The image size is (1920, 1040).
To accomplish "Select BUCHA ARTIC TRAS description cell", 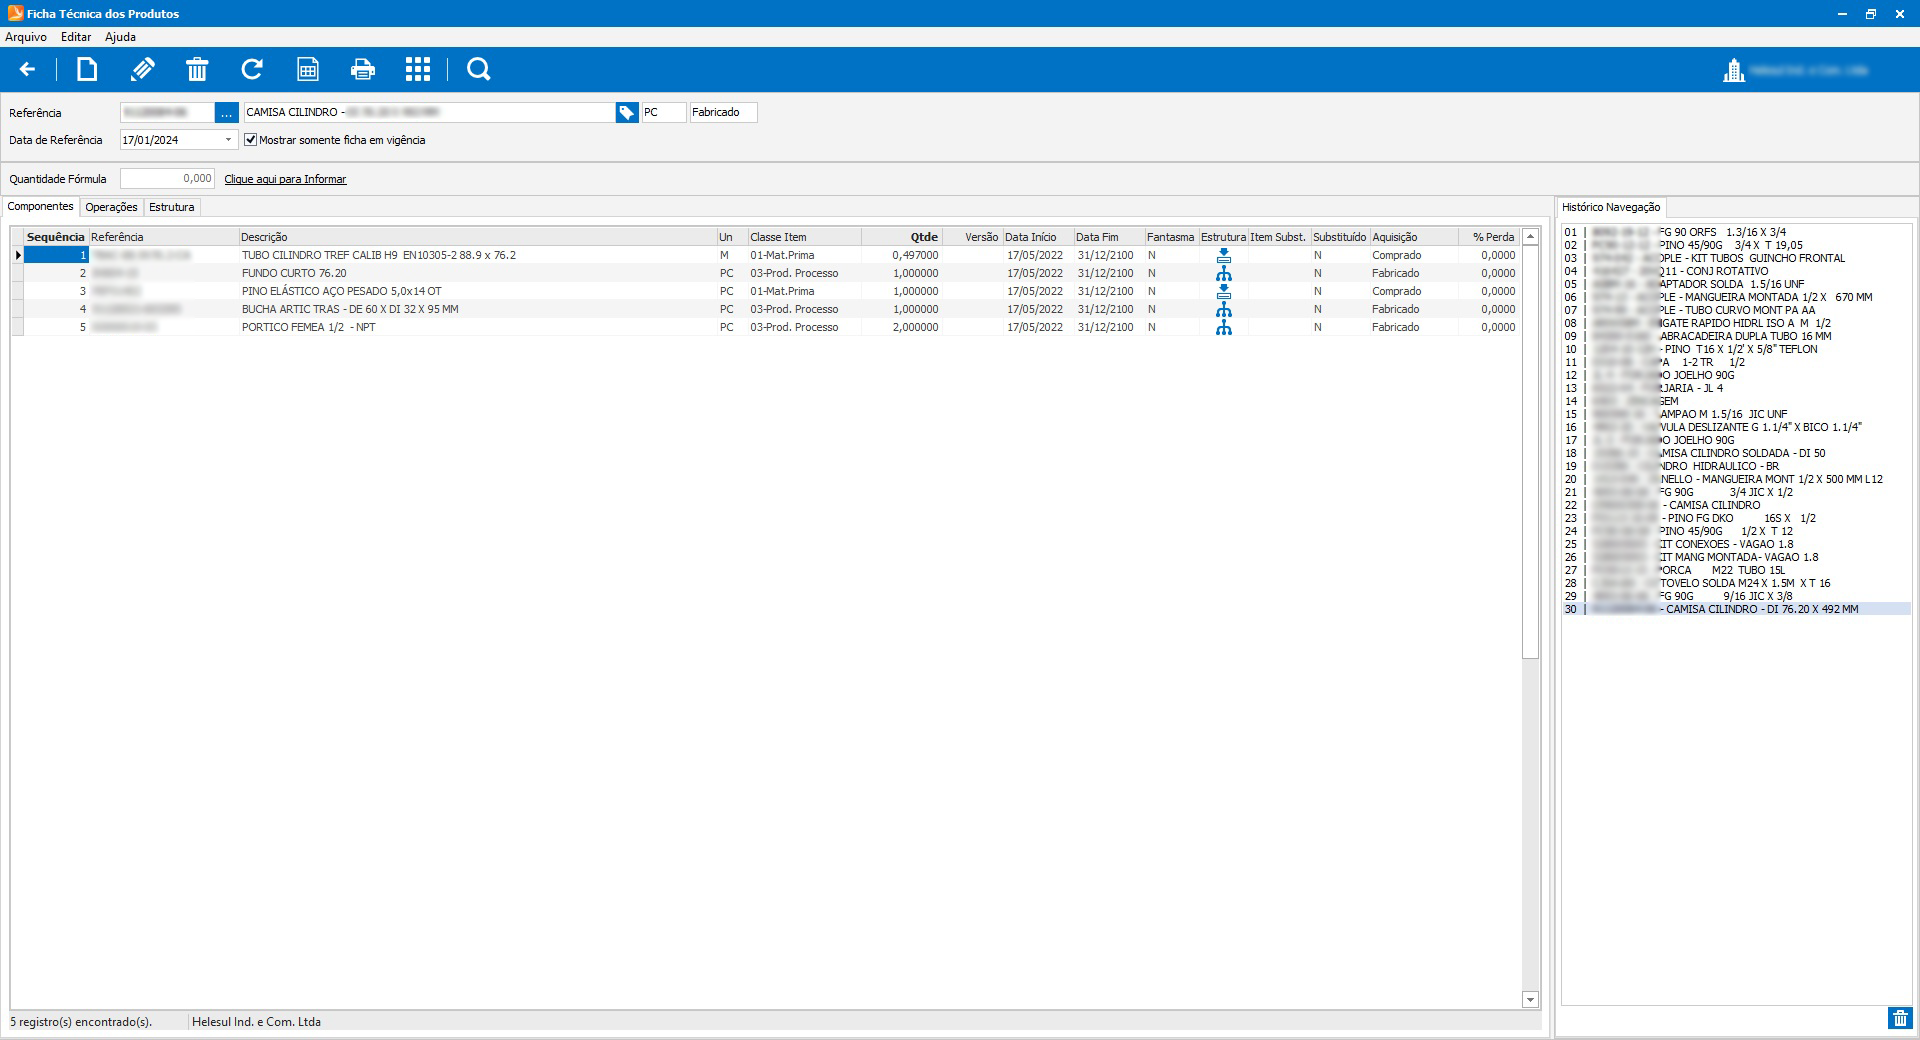I will pyautogui.click(x=477, y=309).
